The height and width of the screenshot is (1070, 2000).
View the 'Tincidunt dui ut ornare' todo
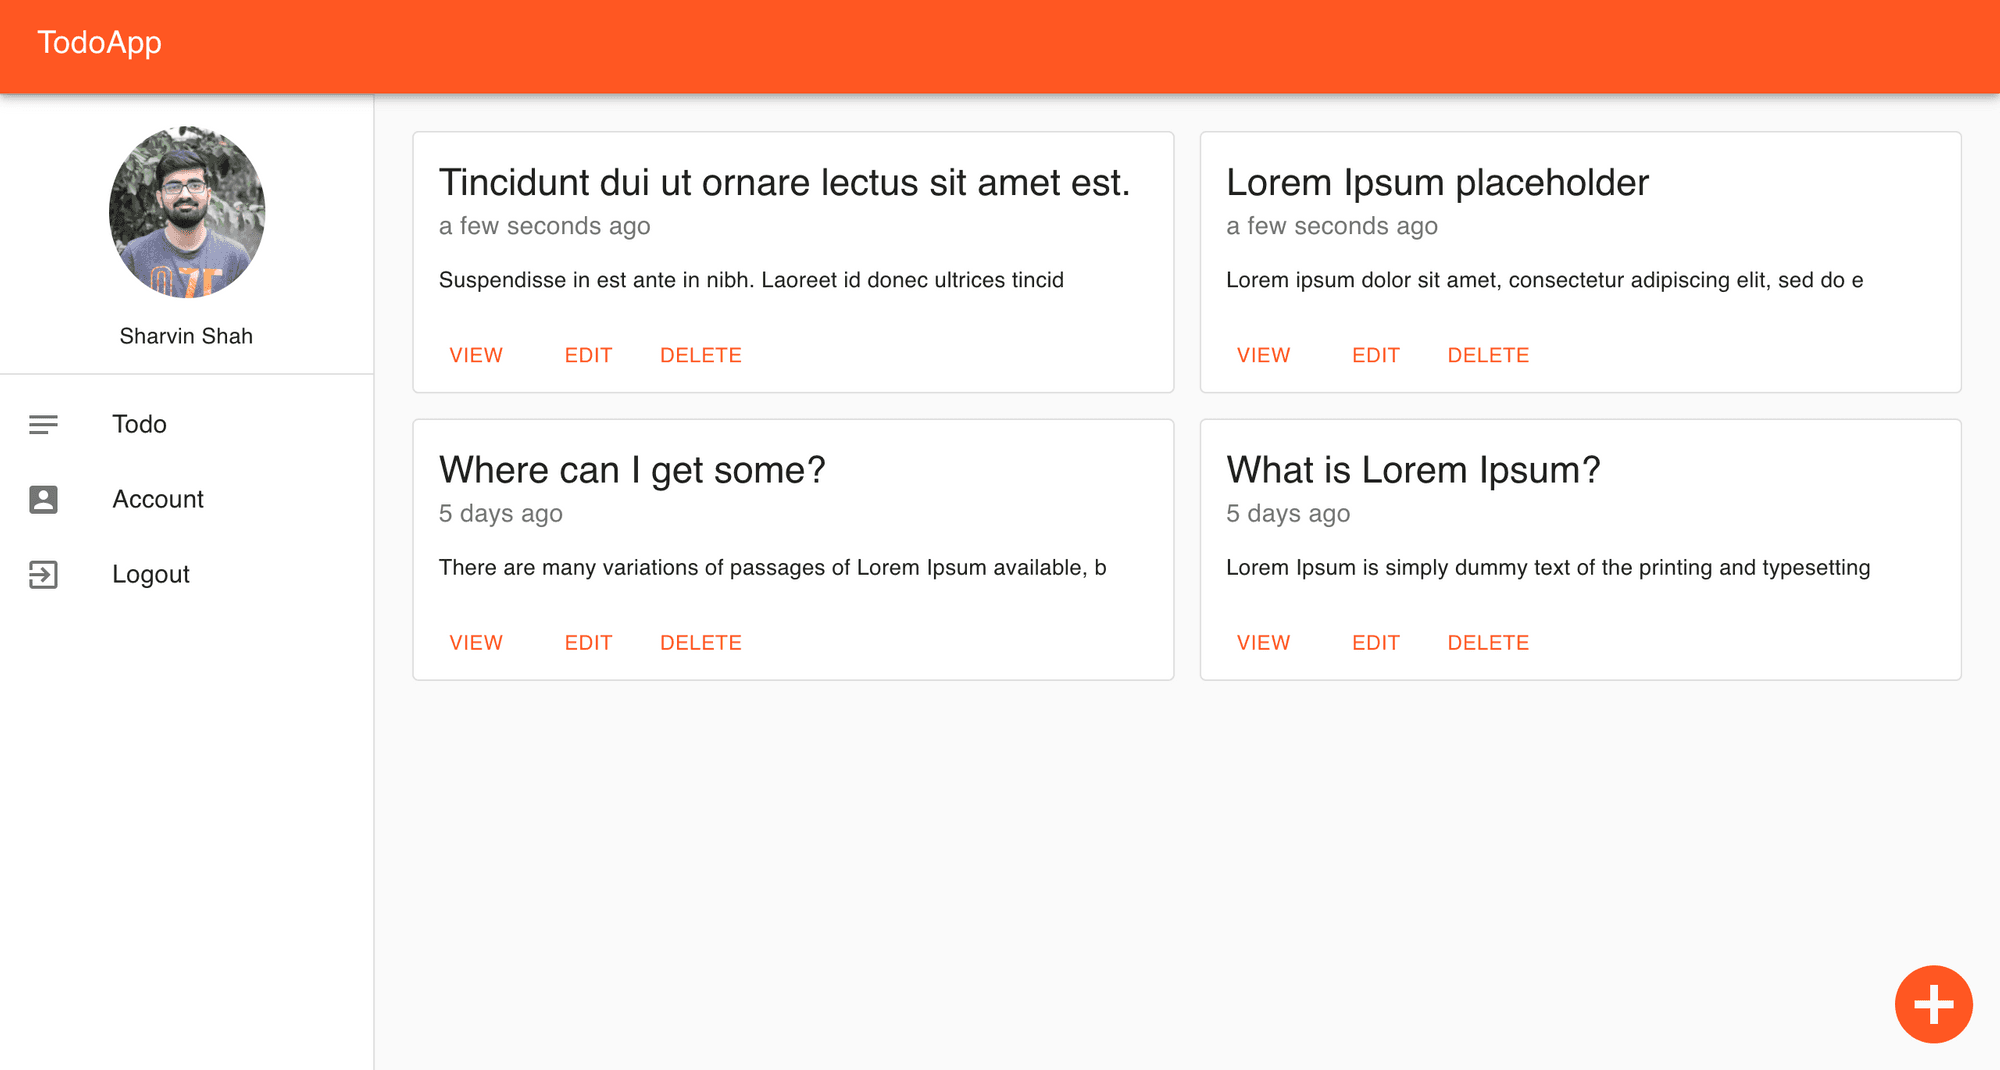tap(476, 355)
